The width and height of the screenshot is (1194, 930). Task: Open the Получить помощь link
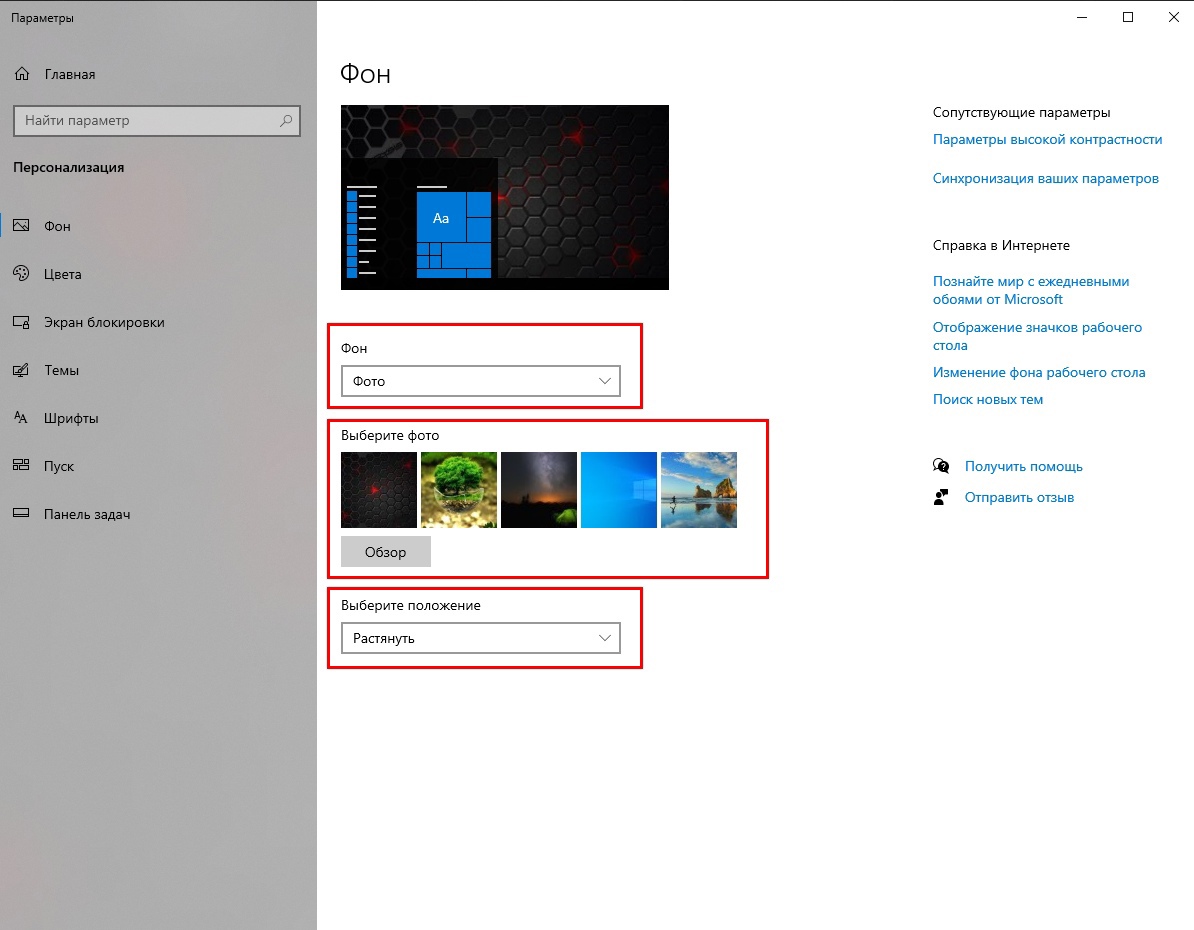1023,466
